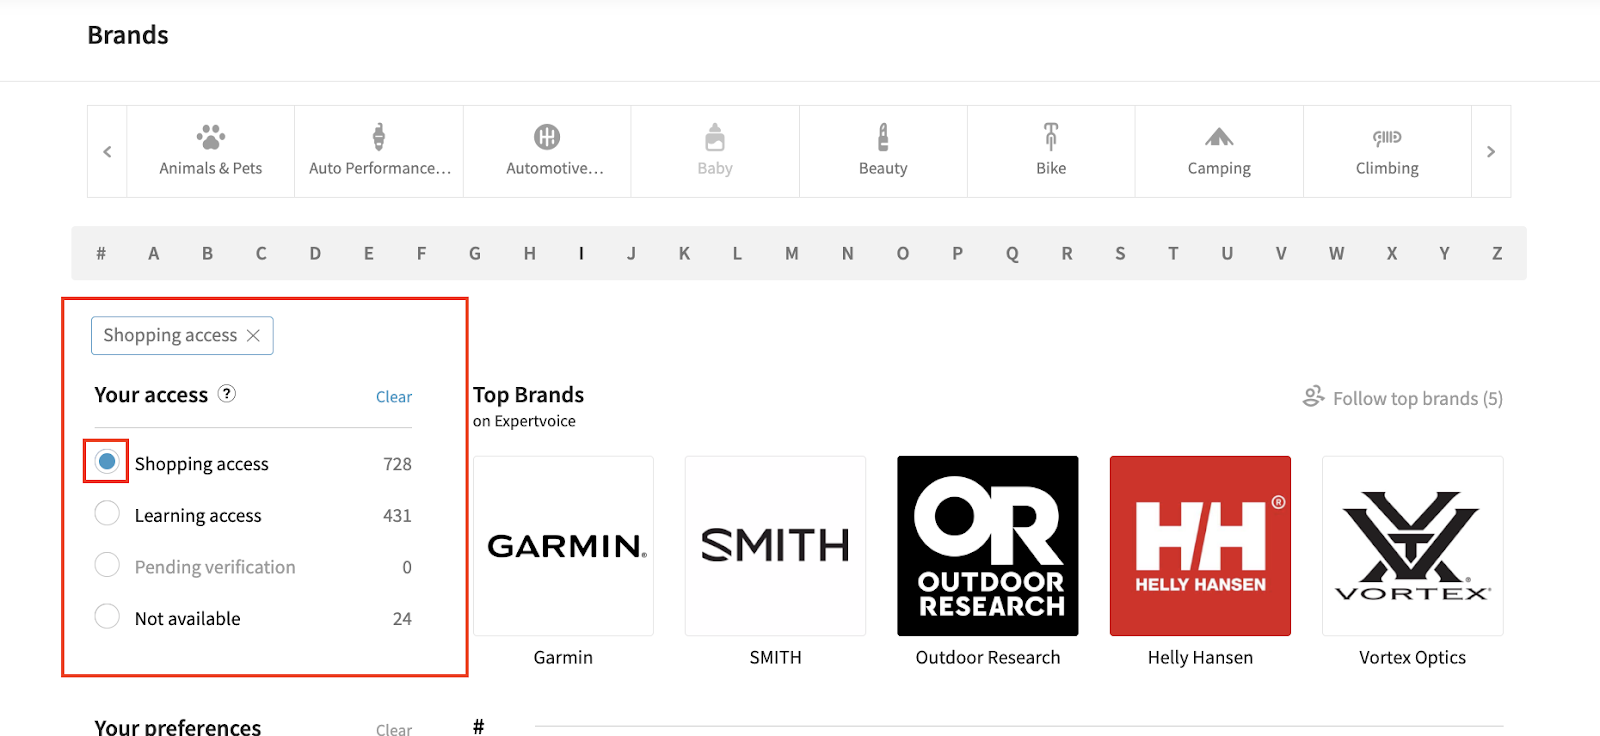
Task: Open the Bike category icon
Action: tap(1051, 137)
